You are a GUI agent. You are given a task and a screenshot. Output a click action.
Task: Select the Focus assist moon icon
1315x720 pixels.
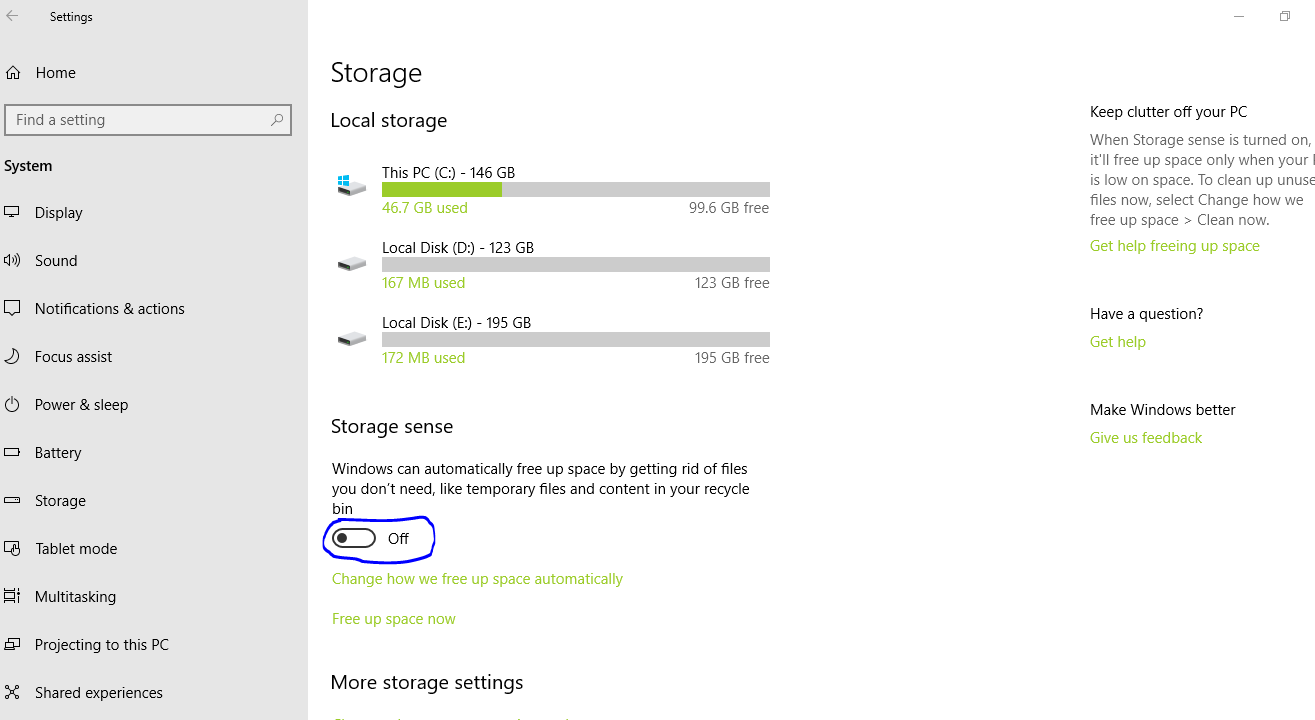[14, 356]
